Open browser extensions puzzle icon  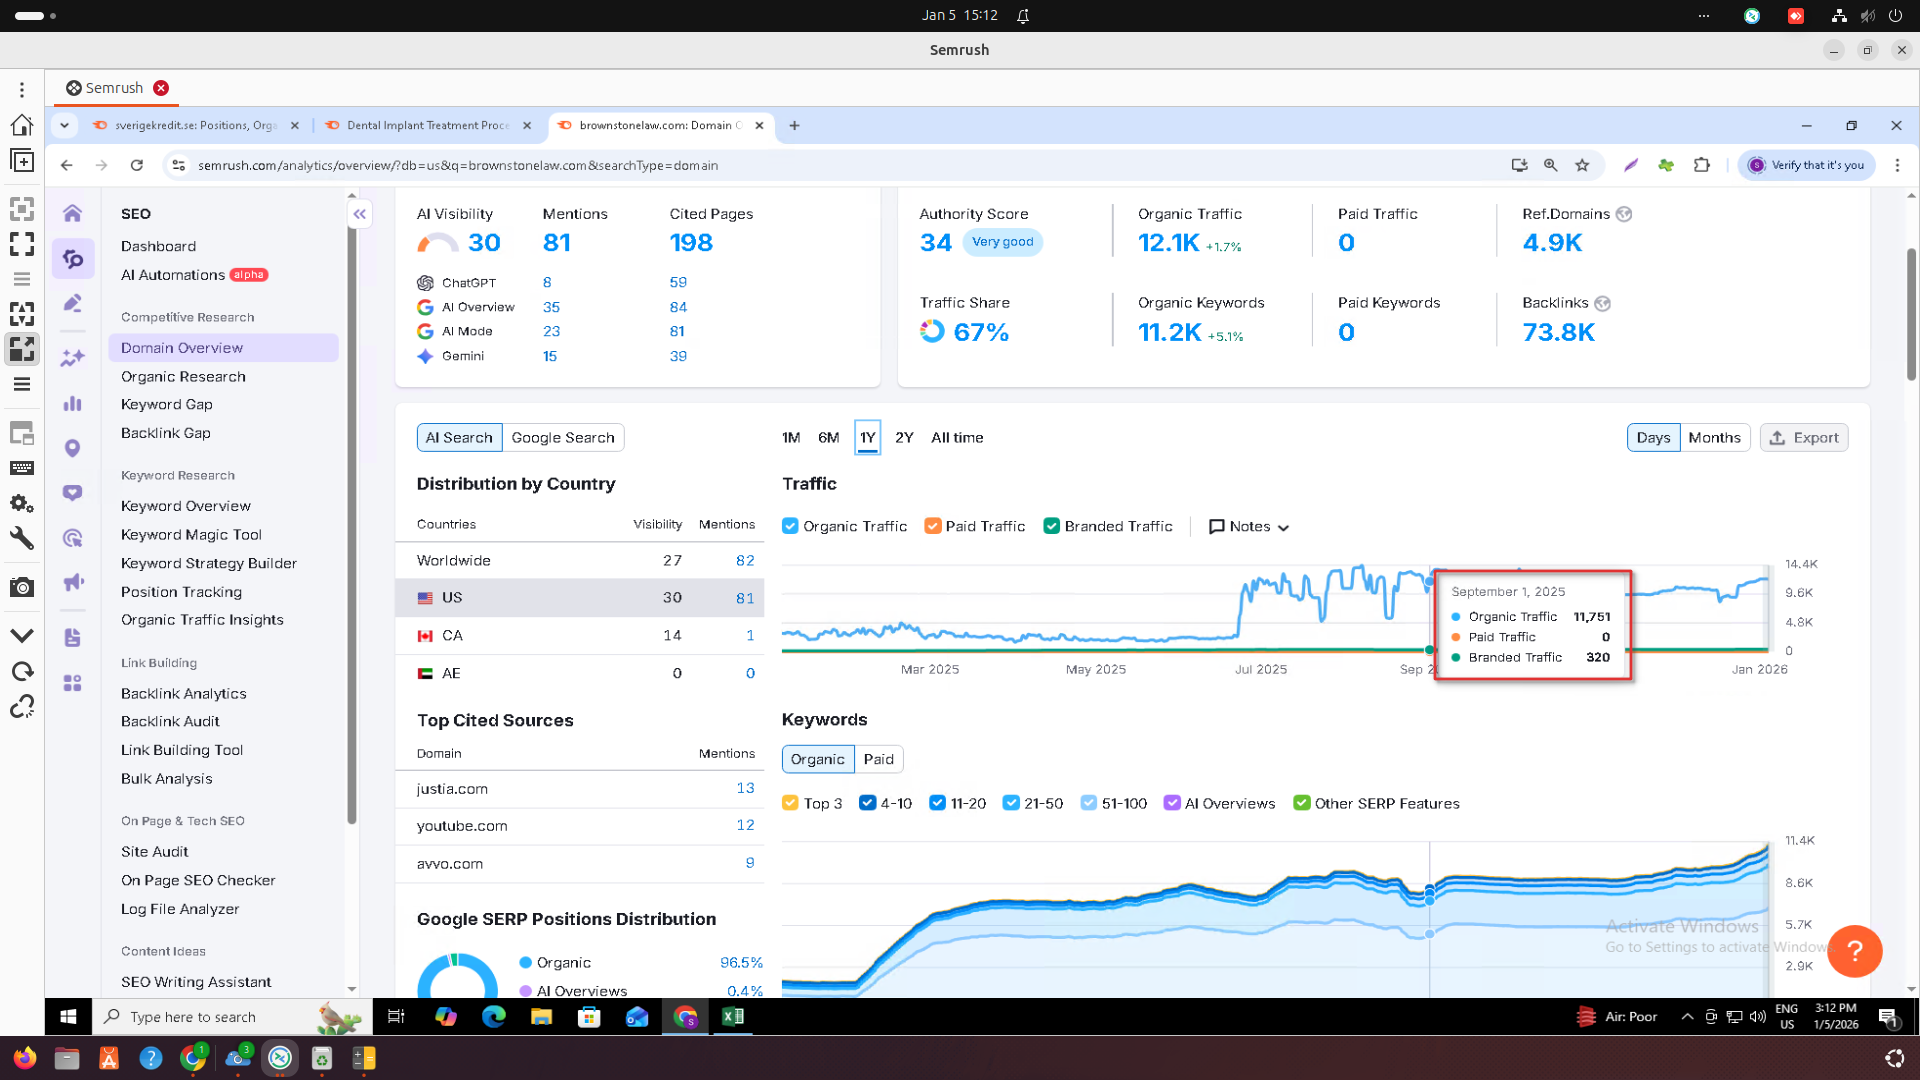pos(1701,165)
